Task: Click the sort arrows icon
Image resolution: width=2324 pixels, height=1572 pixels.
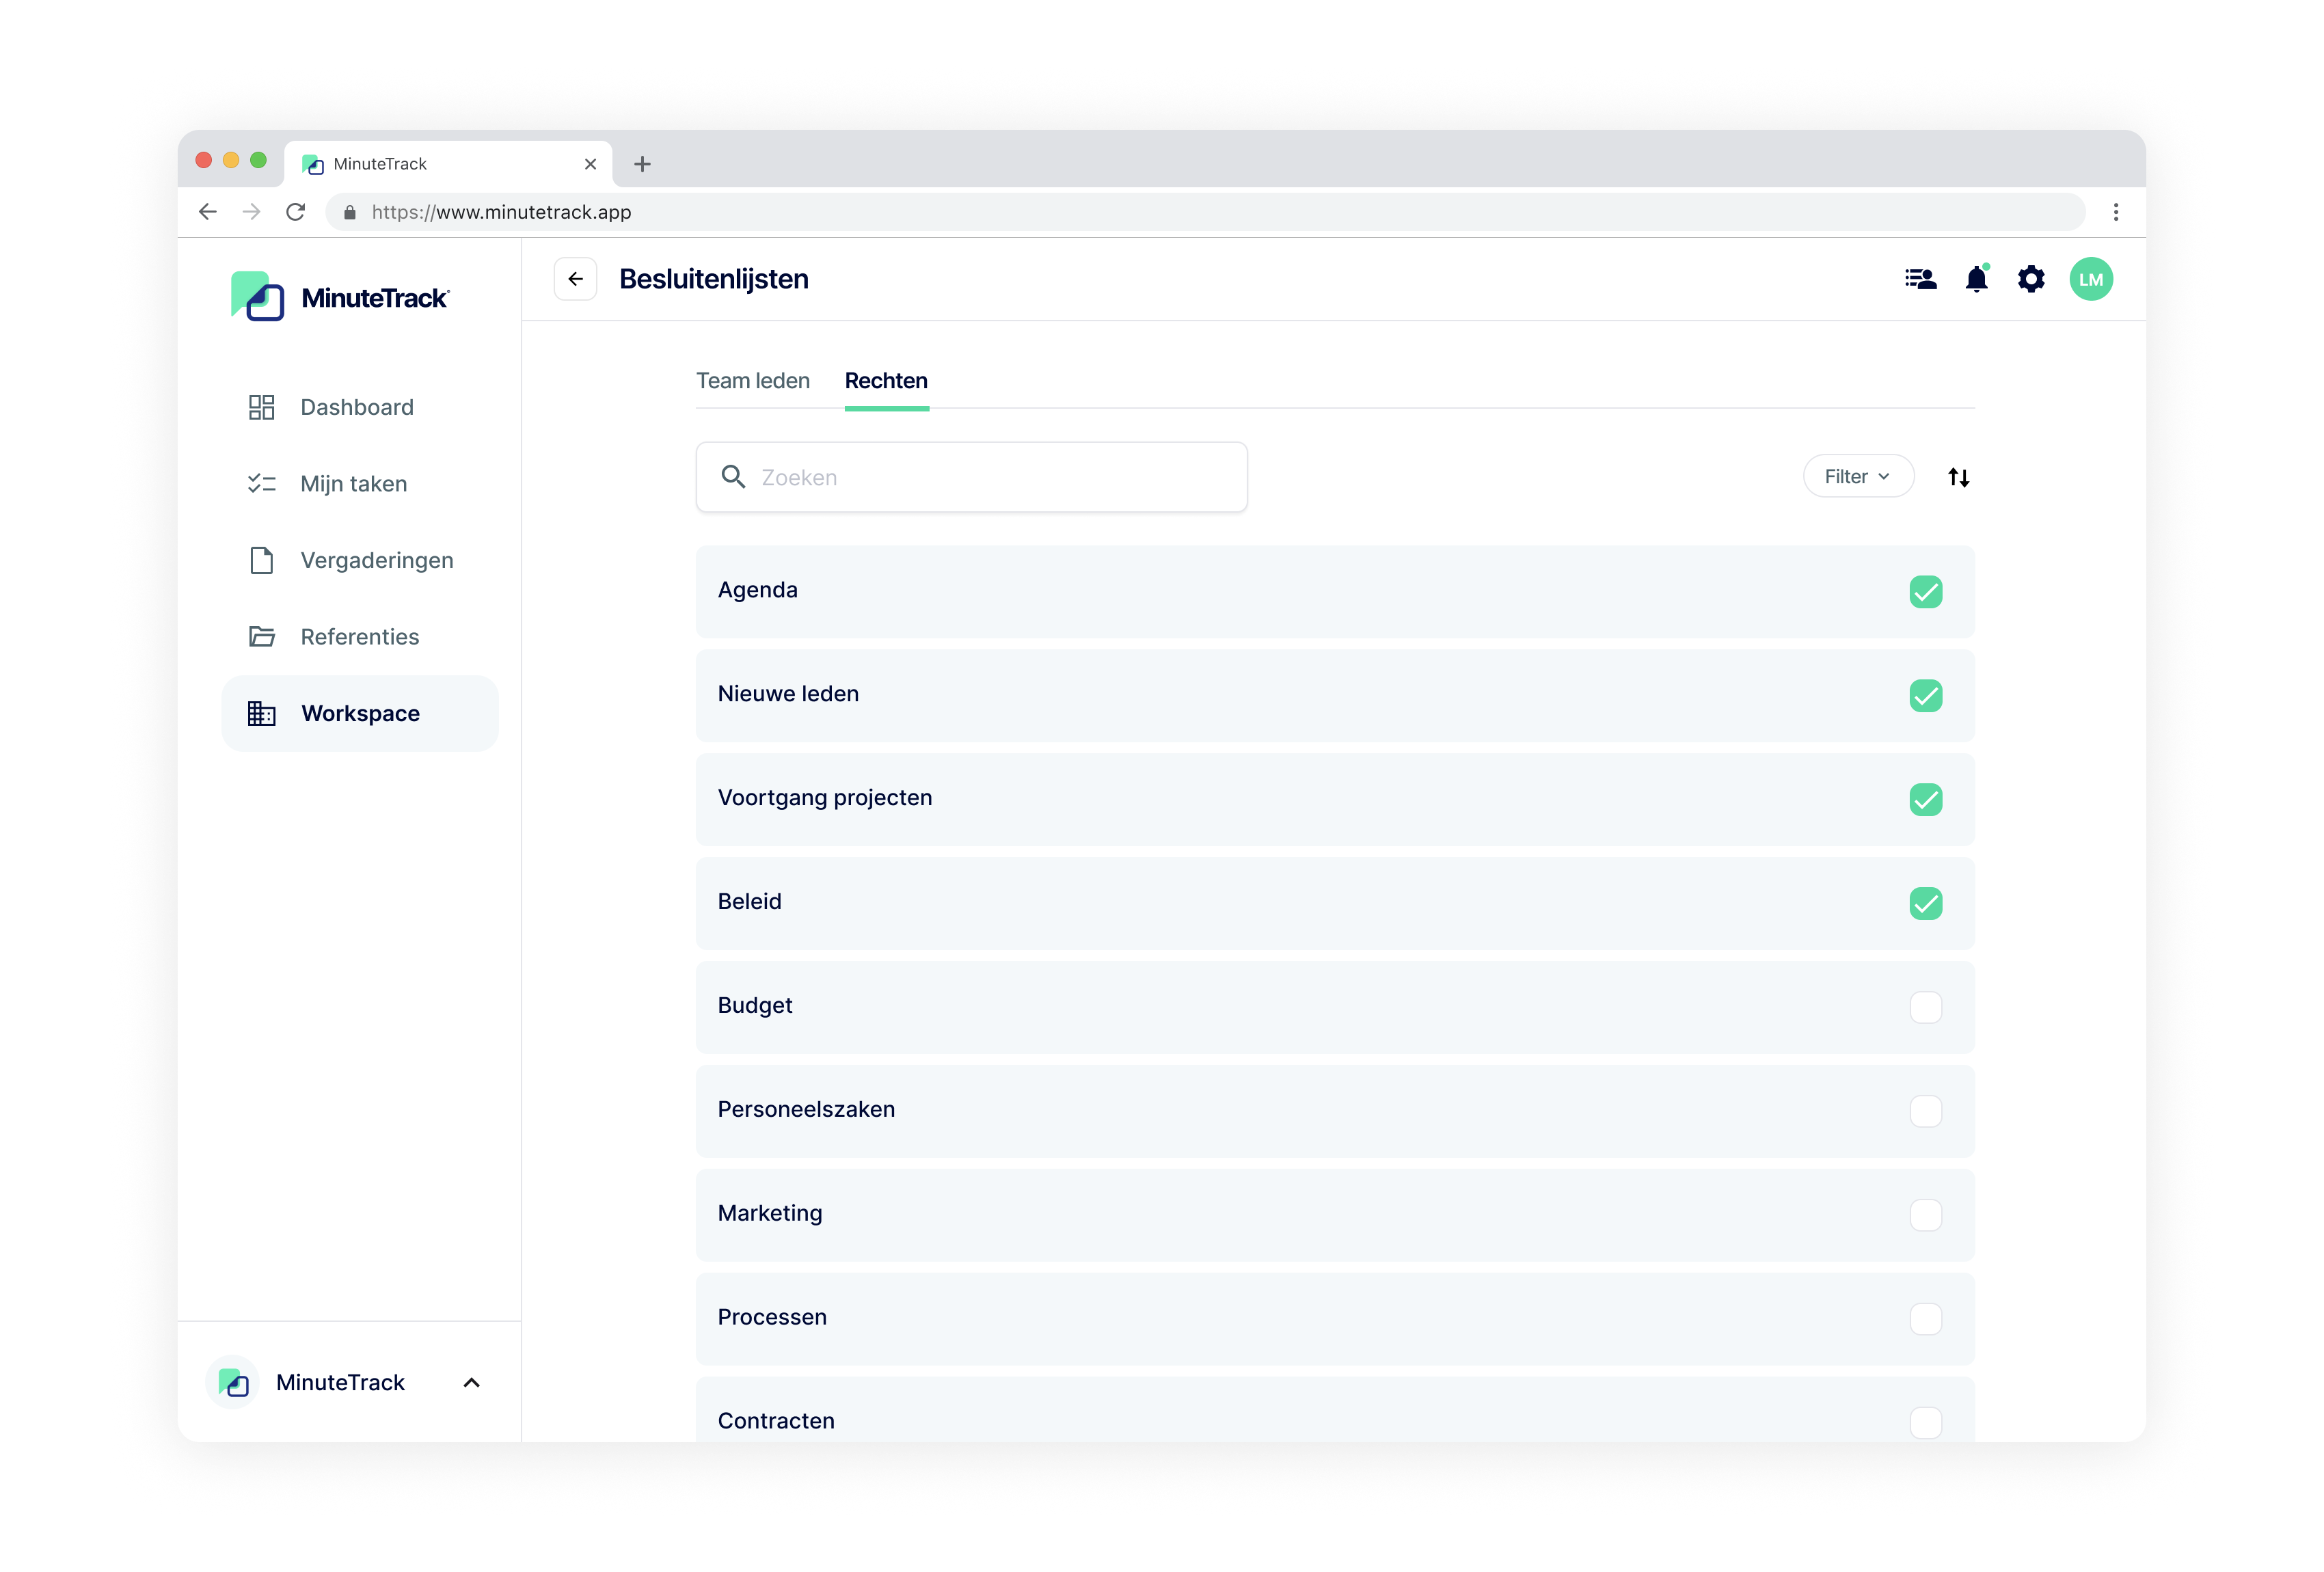Action: click(1958, 477)
